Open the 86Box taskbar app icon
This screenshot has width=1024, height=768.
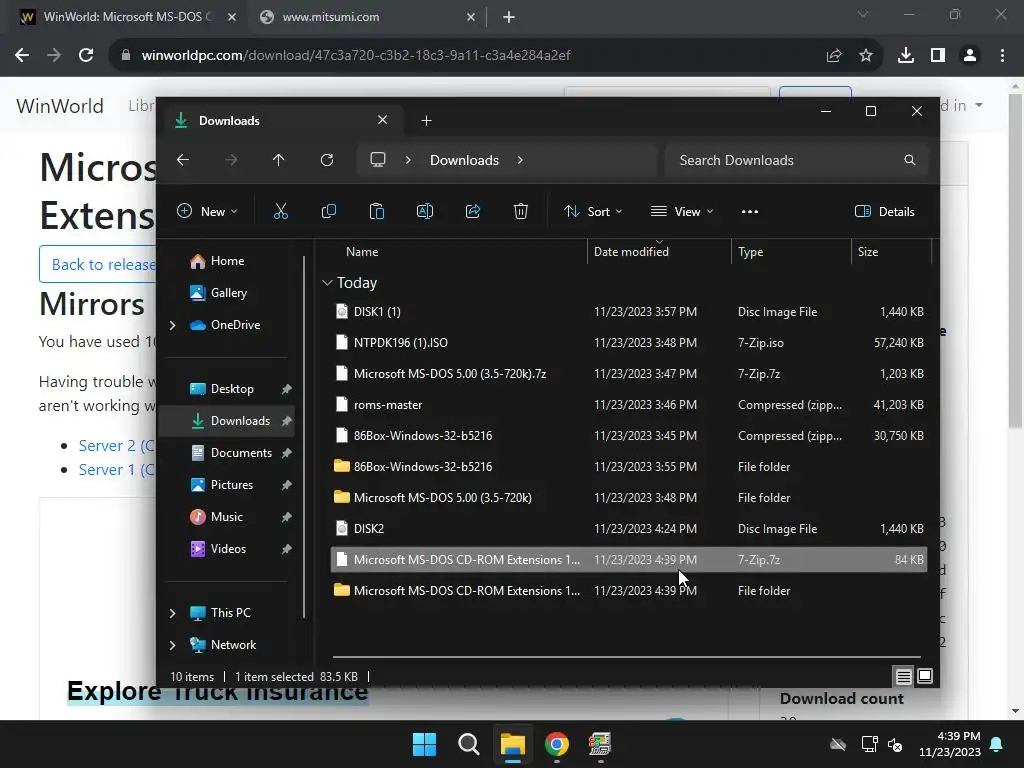[600, 744]
